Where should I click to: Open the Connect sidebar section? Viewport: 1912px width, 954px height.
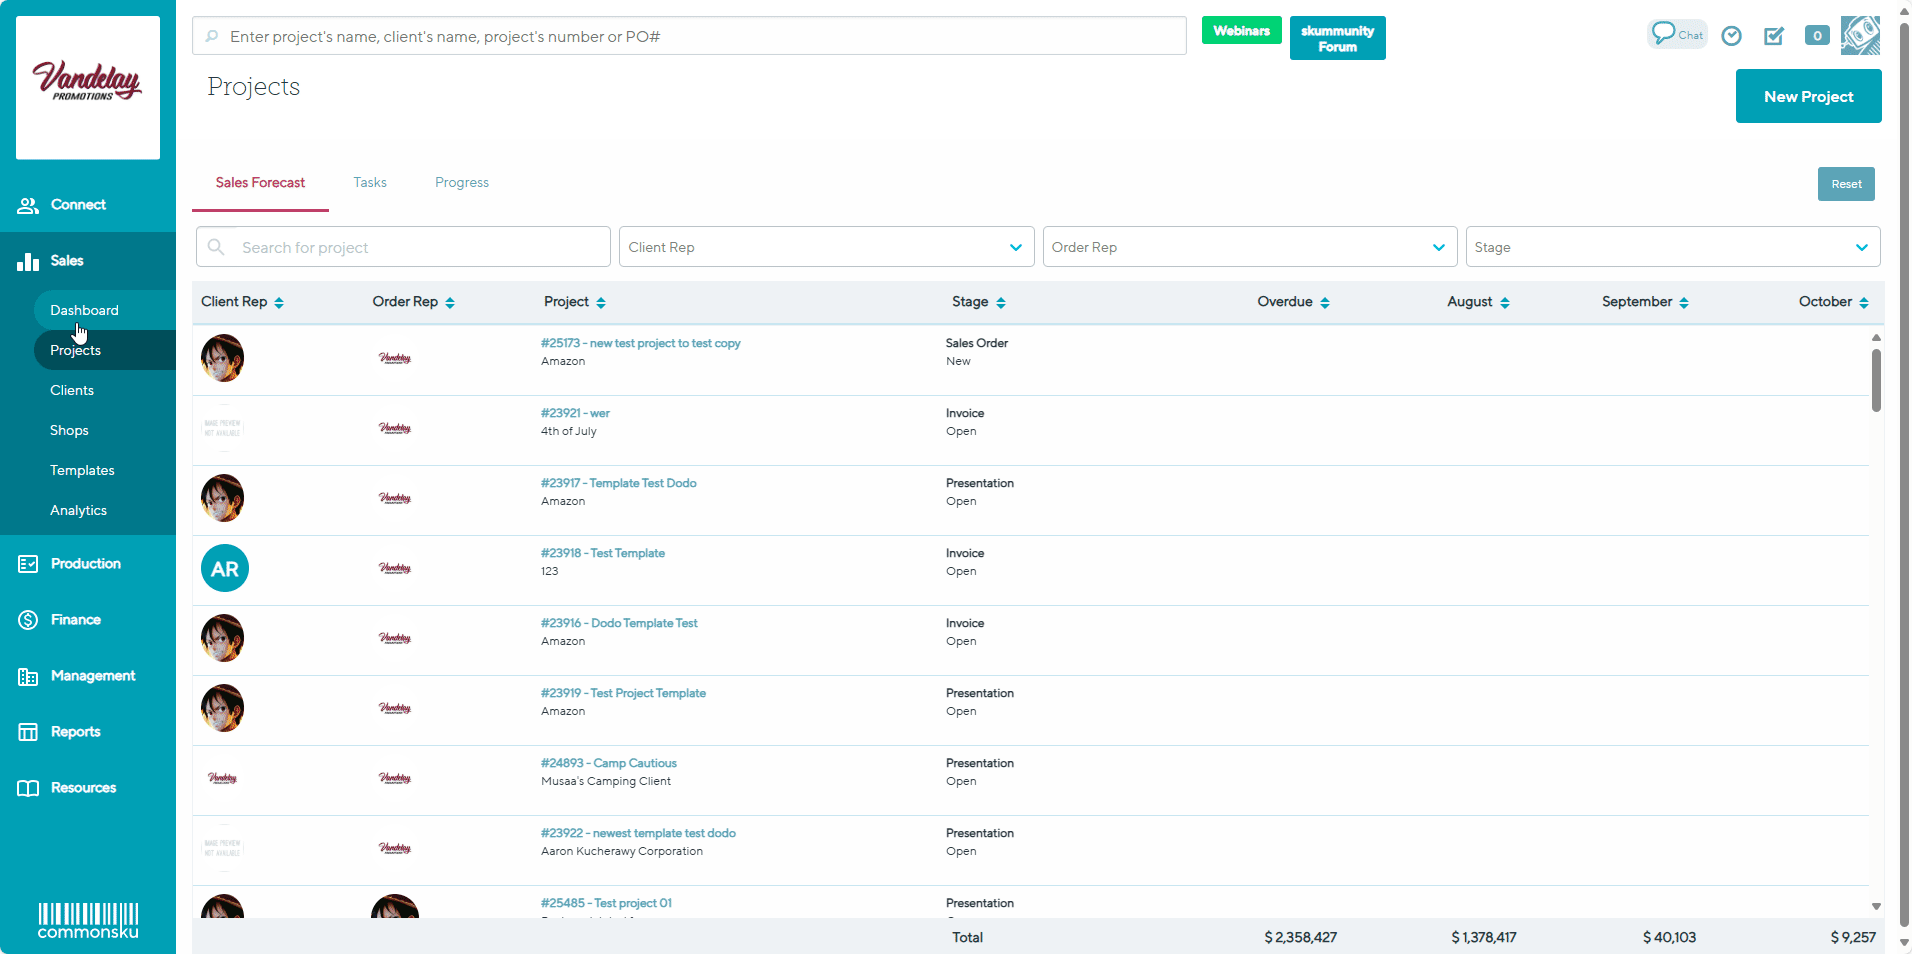coord(78,205)
